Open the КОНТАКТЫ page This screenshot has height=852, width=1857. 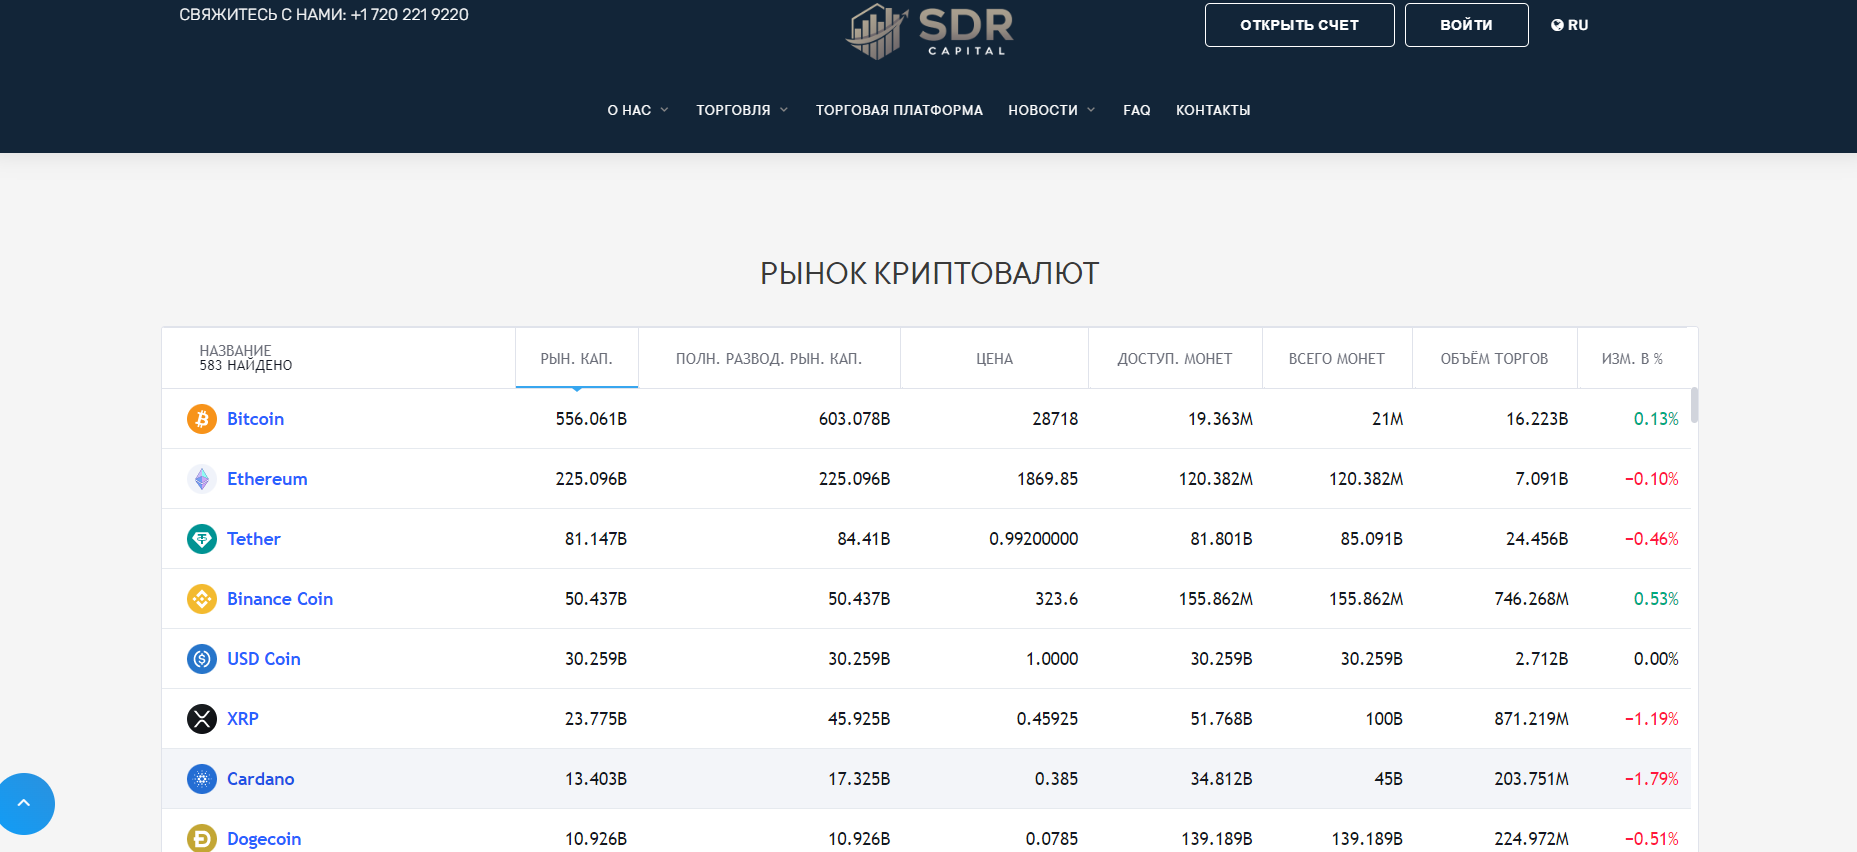[1213, 110]
